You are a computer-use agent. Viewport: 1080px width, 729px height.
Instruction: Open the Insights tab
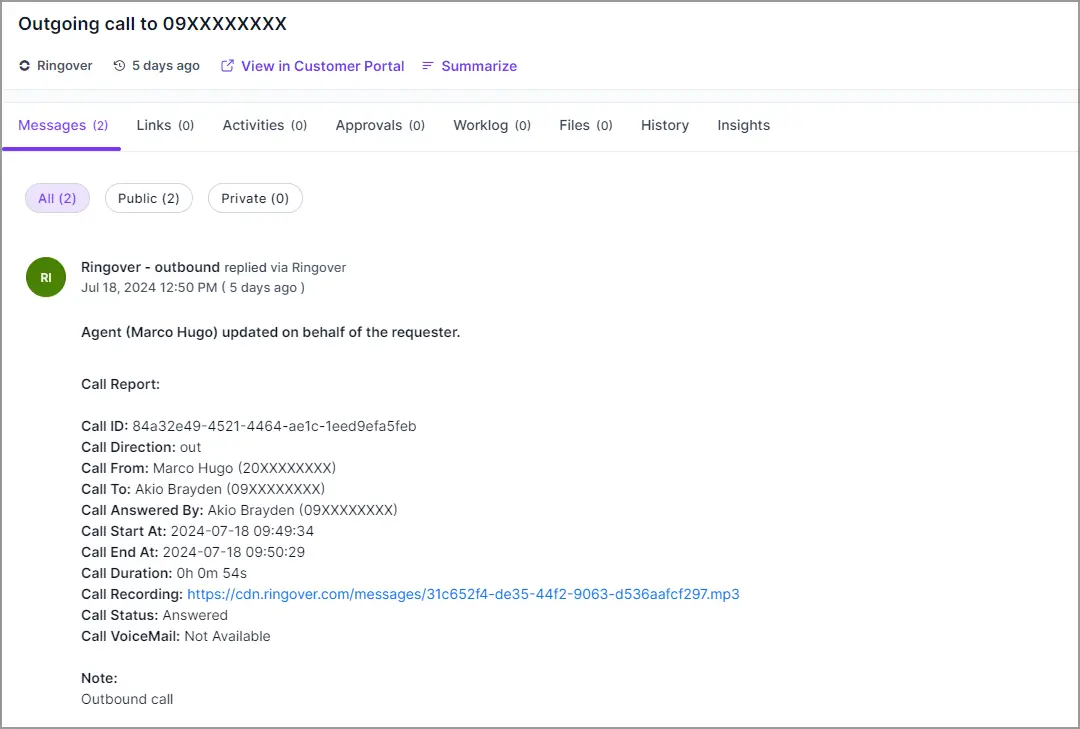[x=743, y=125]
